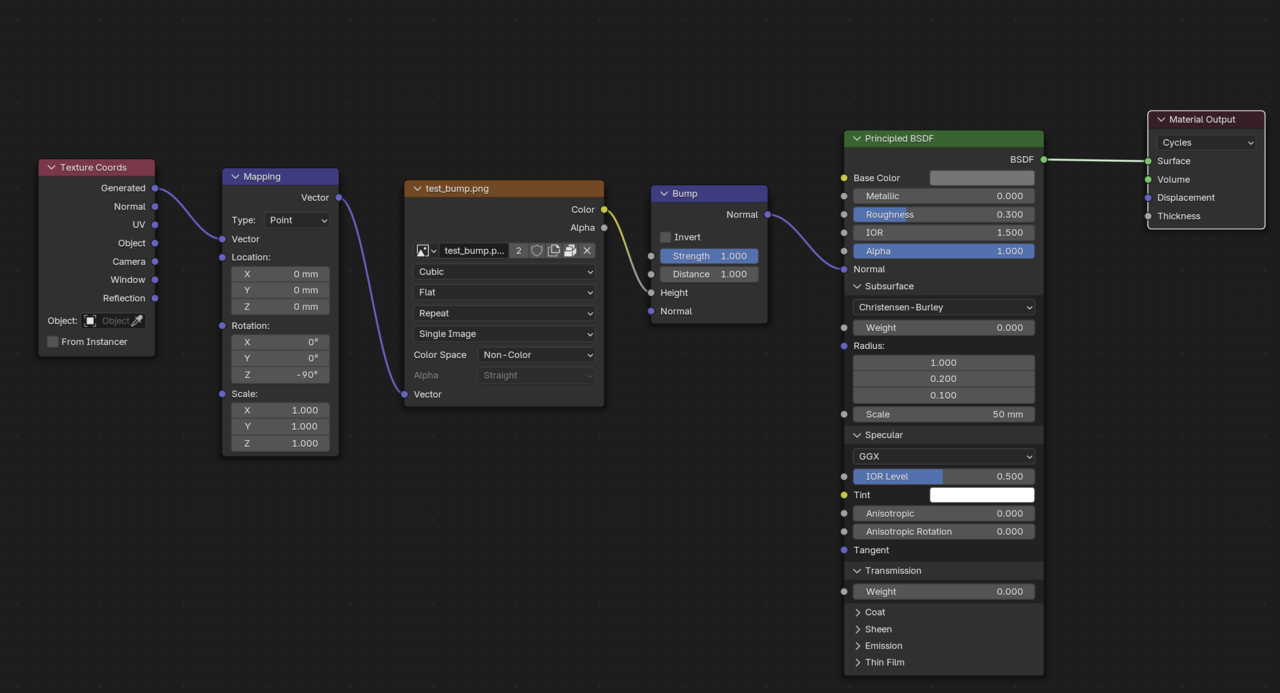Screen dimensions: 1280x693
Task: Click the Alpha slider in Principled BSDF
Action: tap(944, 251)
